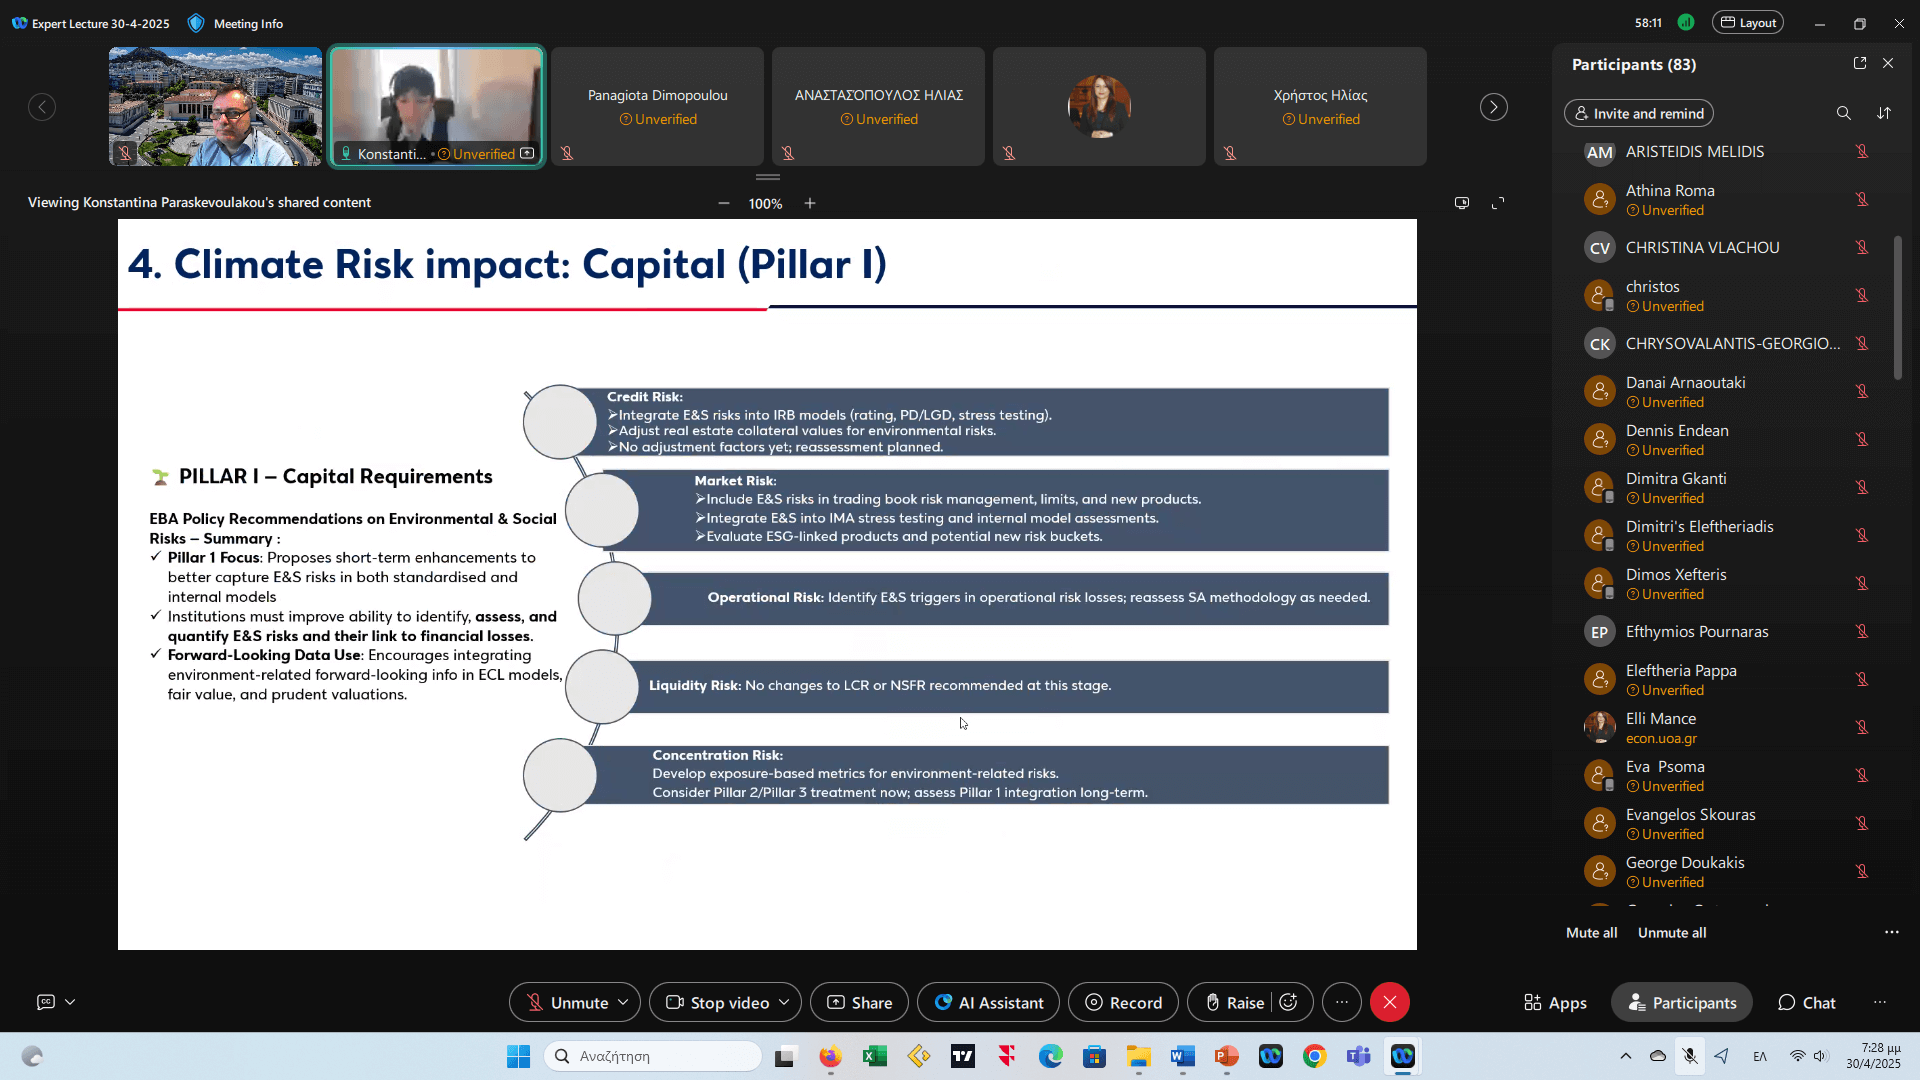Open PowerPoint from the taskbar

[1227, 1056]
